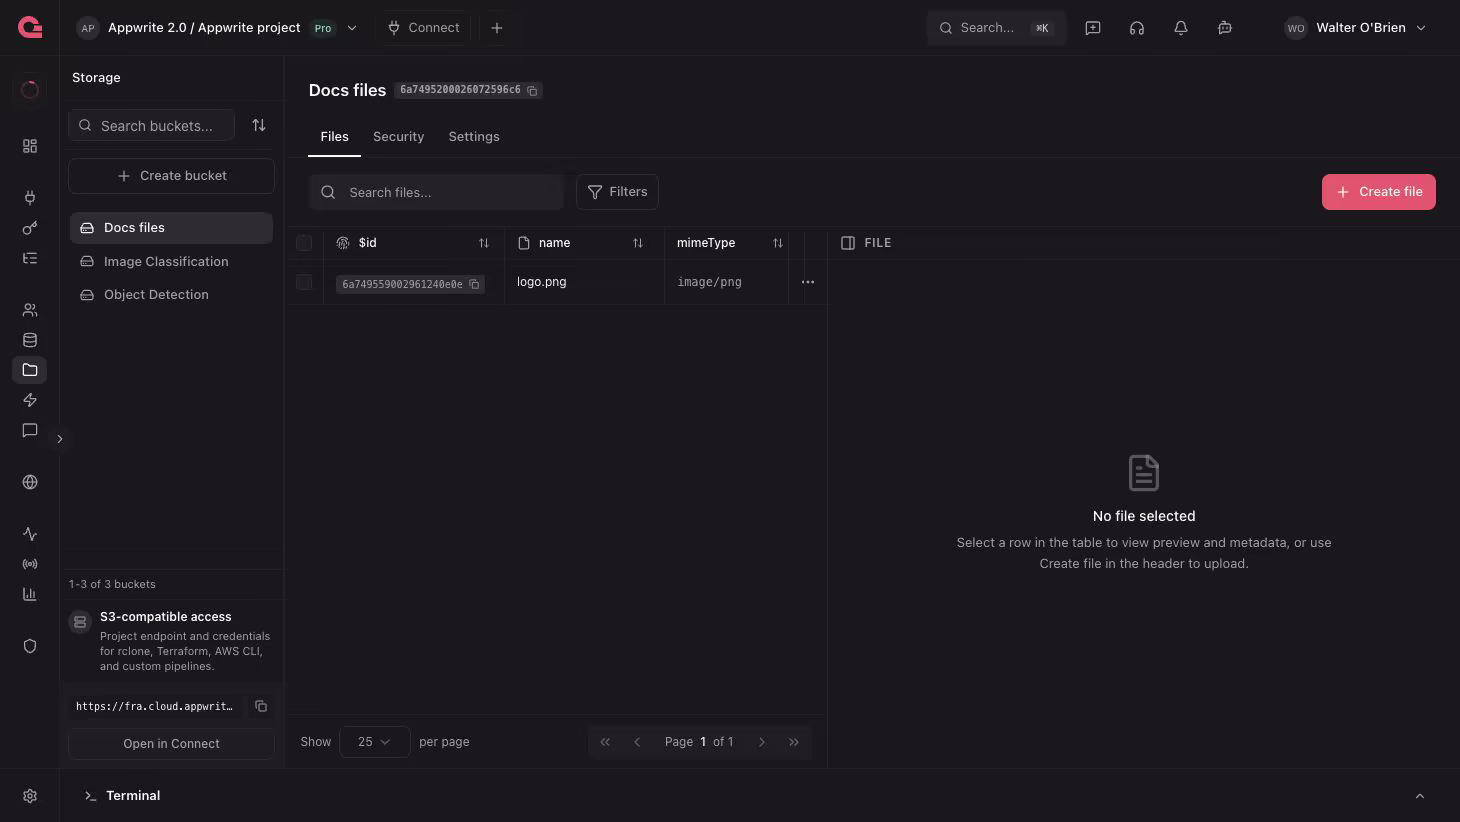1460x822 pixels.
Task: Open the settings gear icon at bottom left
Action: [x=30, y=796]
